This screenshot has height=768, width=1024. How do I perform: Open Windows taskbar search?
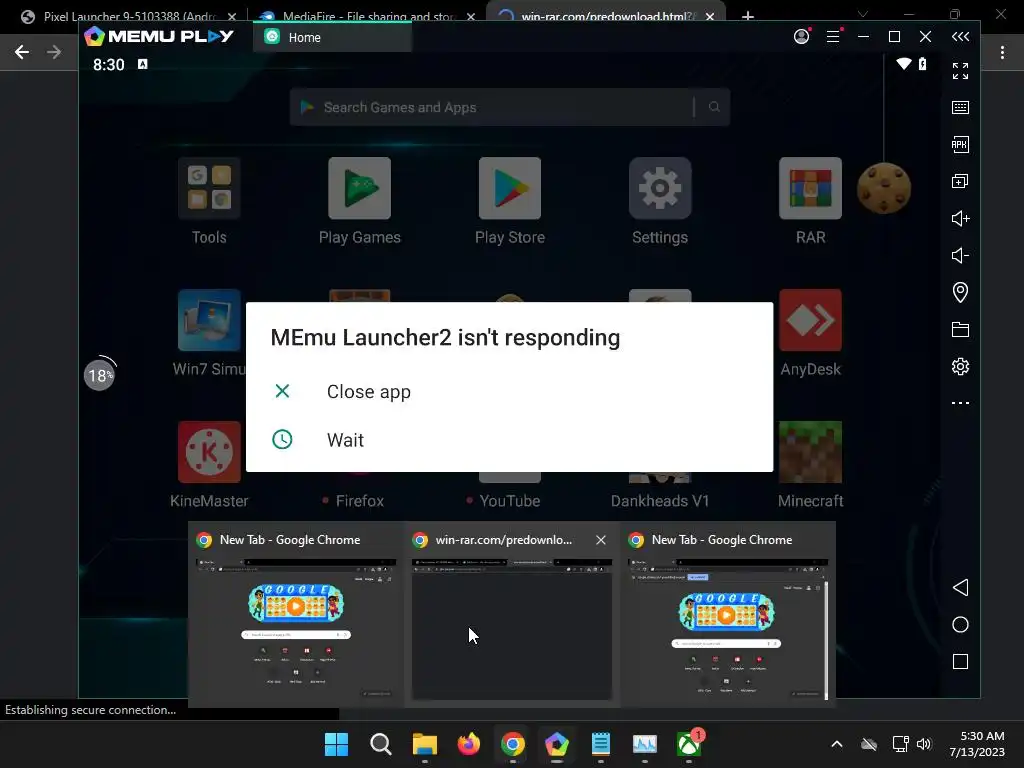point(380,744)
